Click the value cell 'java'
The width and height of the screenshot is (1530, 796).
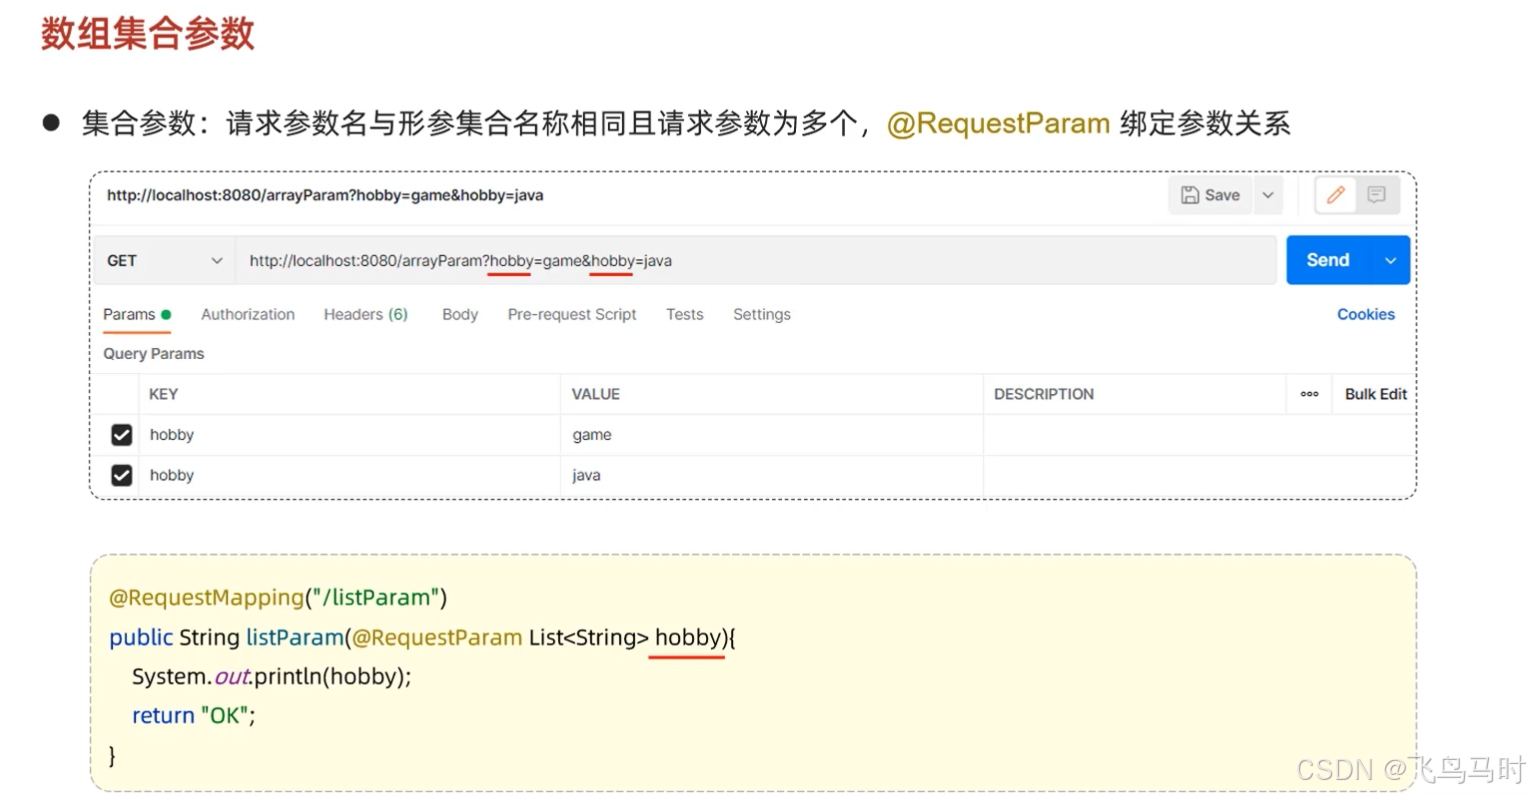pyautogui.click(x=772, y=475)
